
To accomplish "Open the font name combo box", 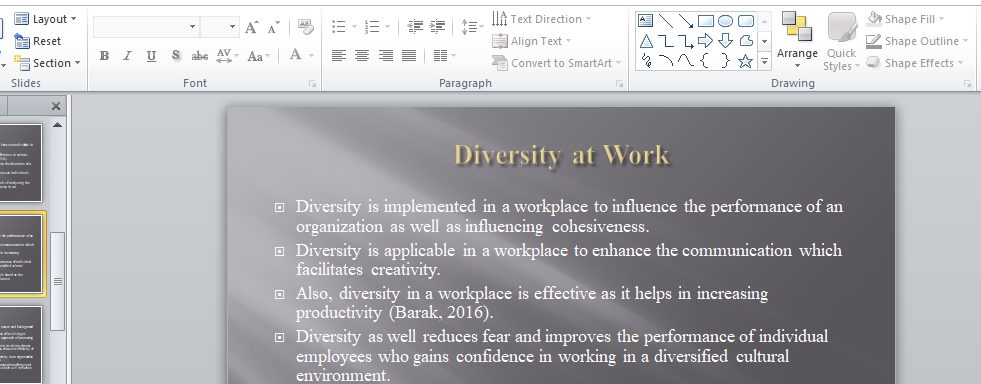I will click(x=192, y=27).
